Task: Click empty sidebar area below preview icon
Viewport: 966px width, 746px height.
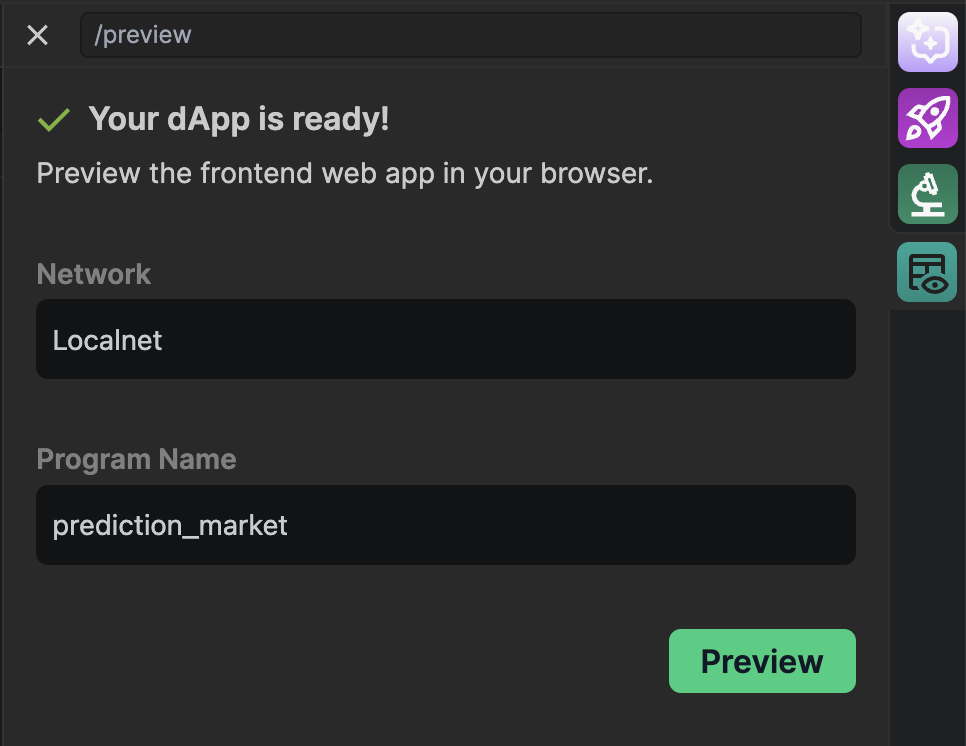Action: point(928,520)
